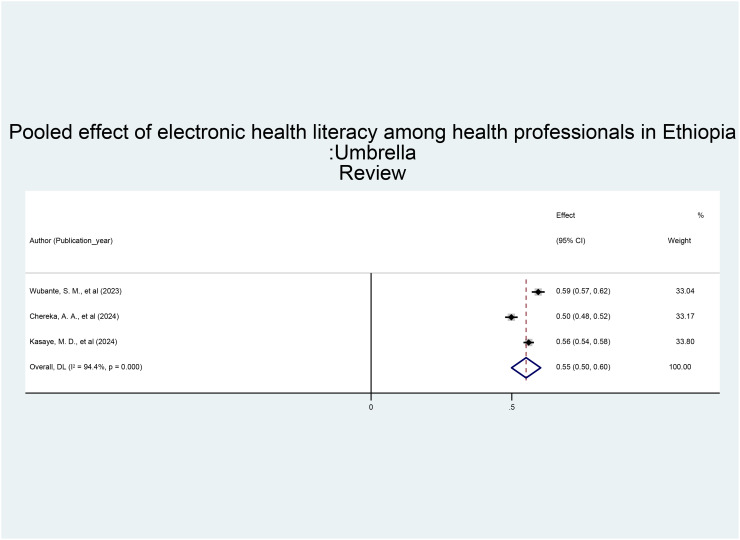
Task: Select the overall pooled effect diamond
Action: point(526,368)
